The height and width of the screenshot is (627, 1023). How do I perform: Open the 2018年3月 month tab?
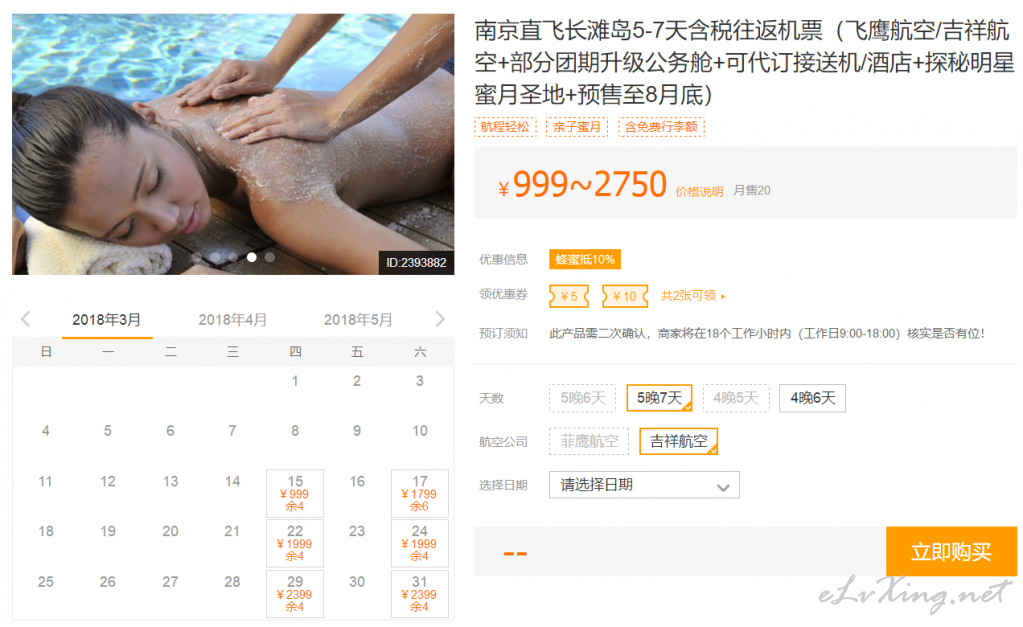(x=106, y=320)
